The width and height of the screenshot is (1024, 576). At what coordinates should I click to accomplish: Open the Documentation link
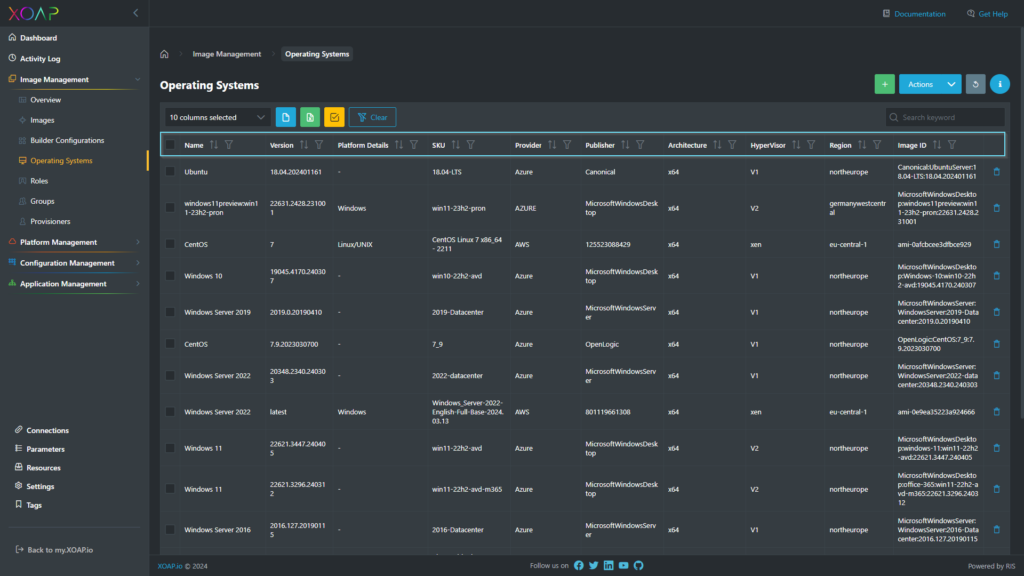pyautogui.click(x=914, y=14)
